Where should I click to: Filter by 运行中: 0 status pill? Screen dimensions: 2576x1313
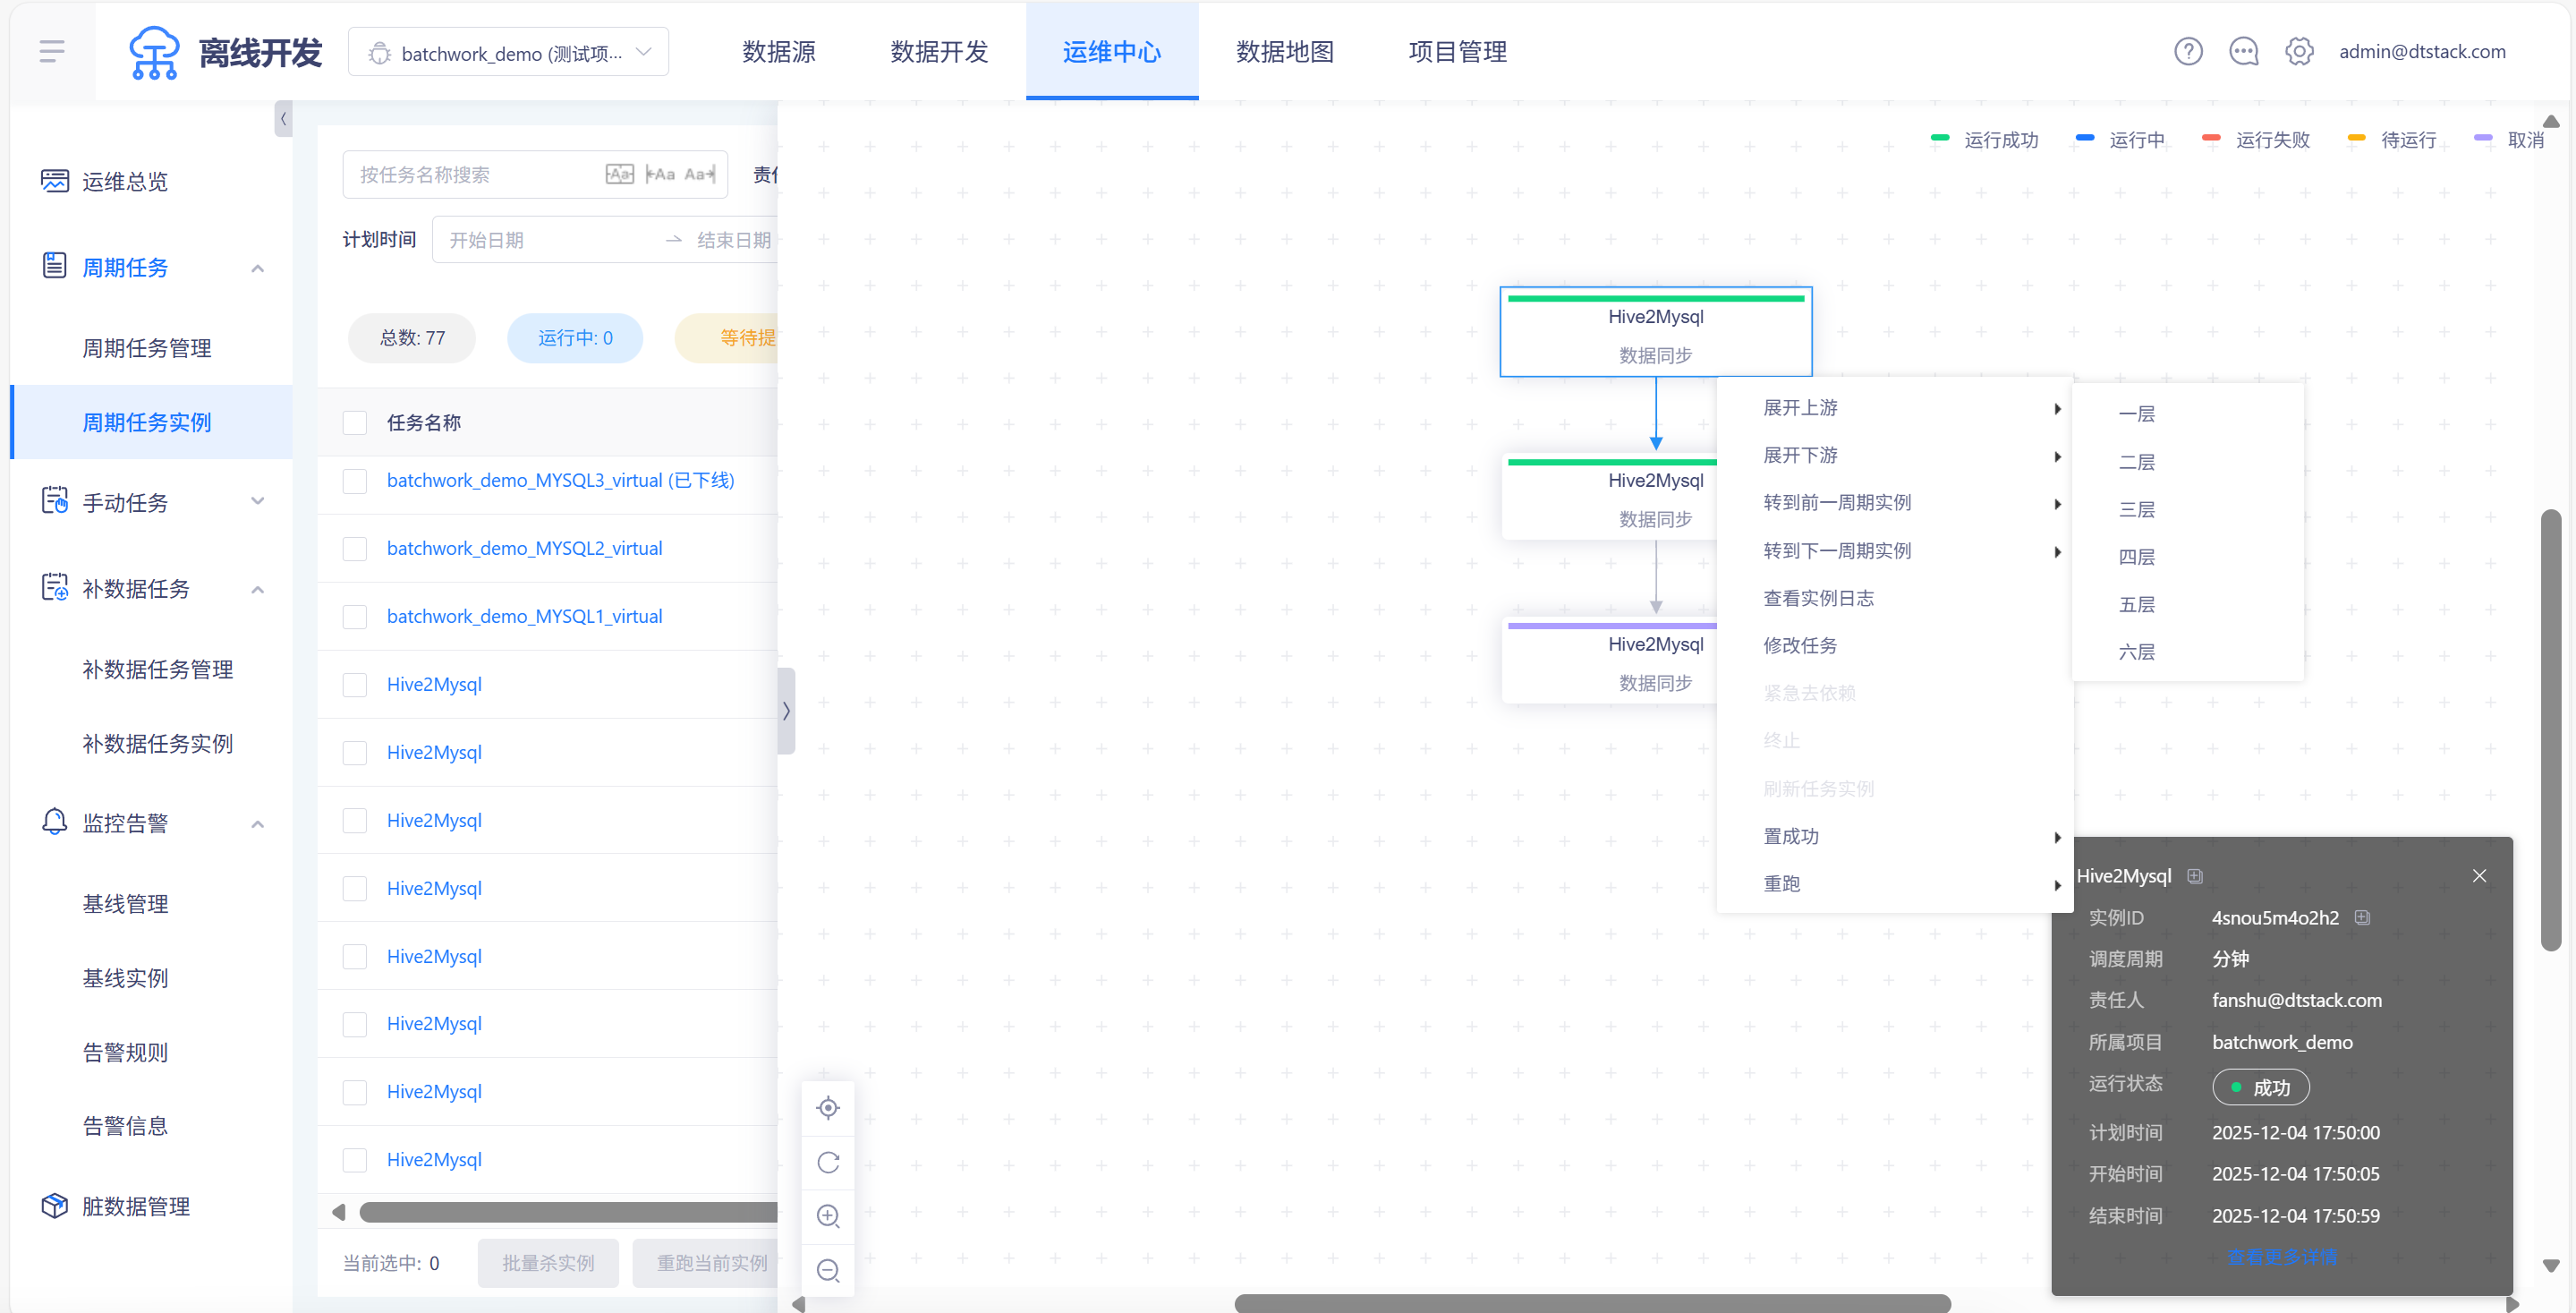pyautogui.click(x=575, y=338)
